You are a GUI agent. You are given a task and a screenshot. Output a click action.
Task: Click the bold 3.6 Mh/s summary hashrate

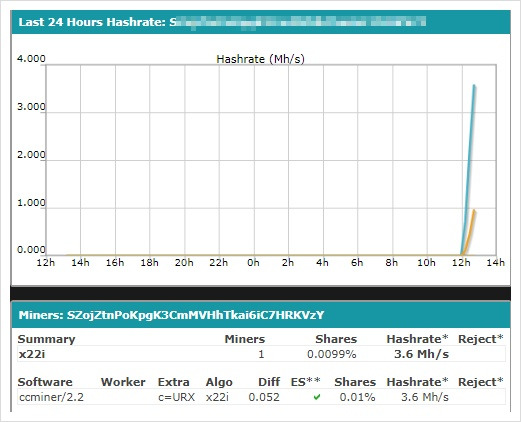pyautogui.click(x=422, y=354)
